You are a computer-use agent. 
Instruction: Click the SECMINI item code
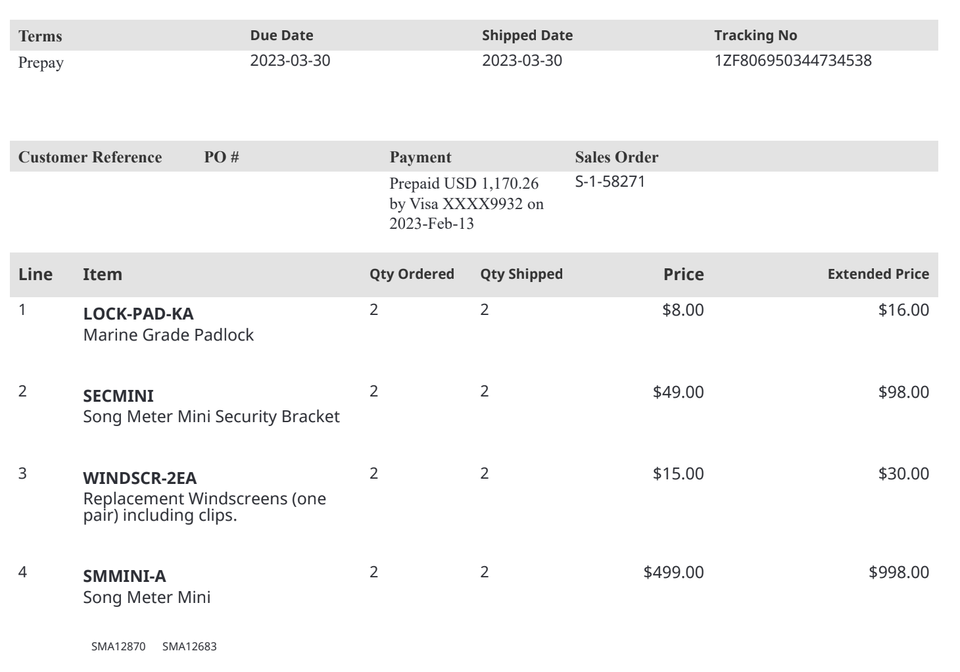pyautogui.click(x=118, y=396)
